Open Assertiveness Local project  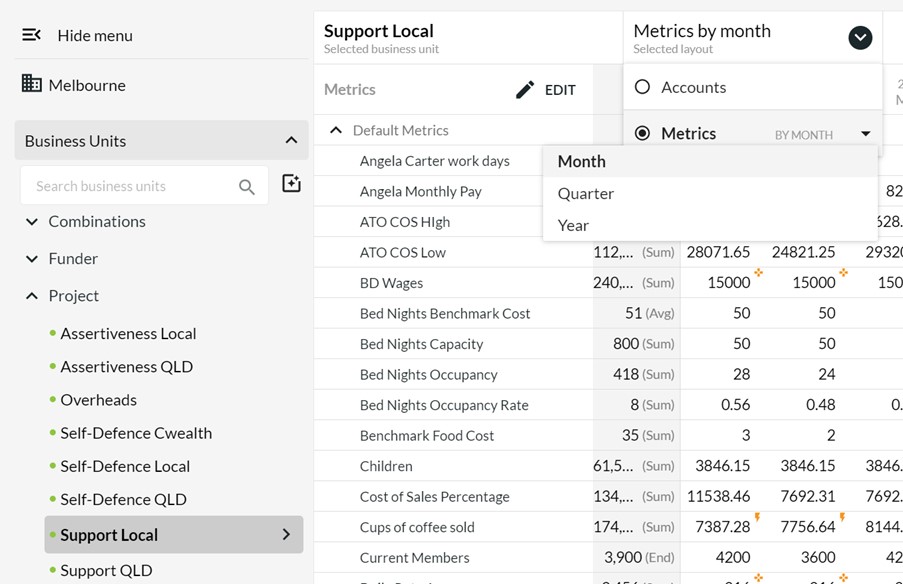(x=128, y=333)
